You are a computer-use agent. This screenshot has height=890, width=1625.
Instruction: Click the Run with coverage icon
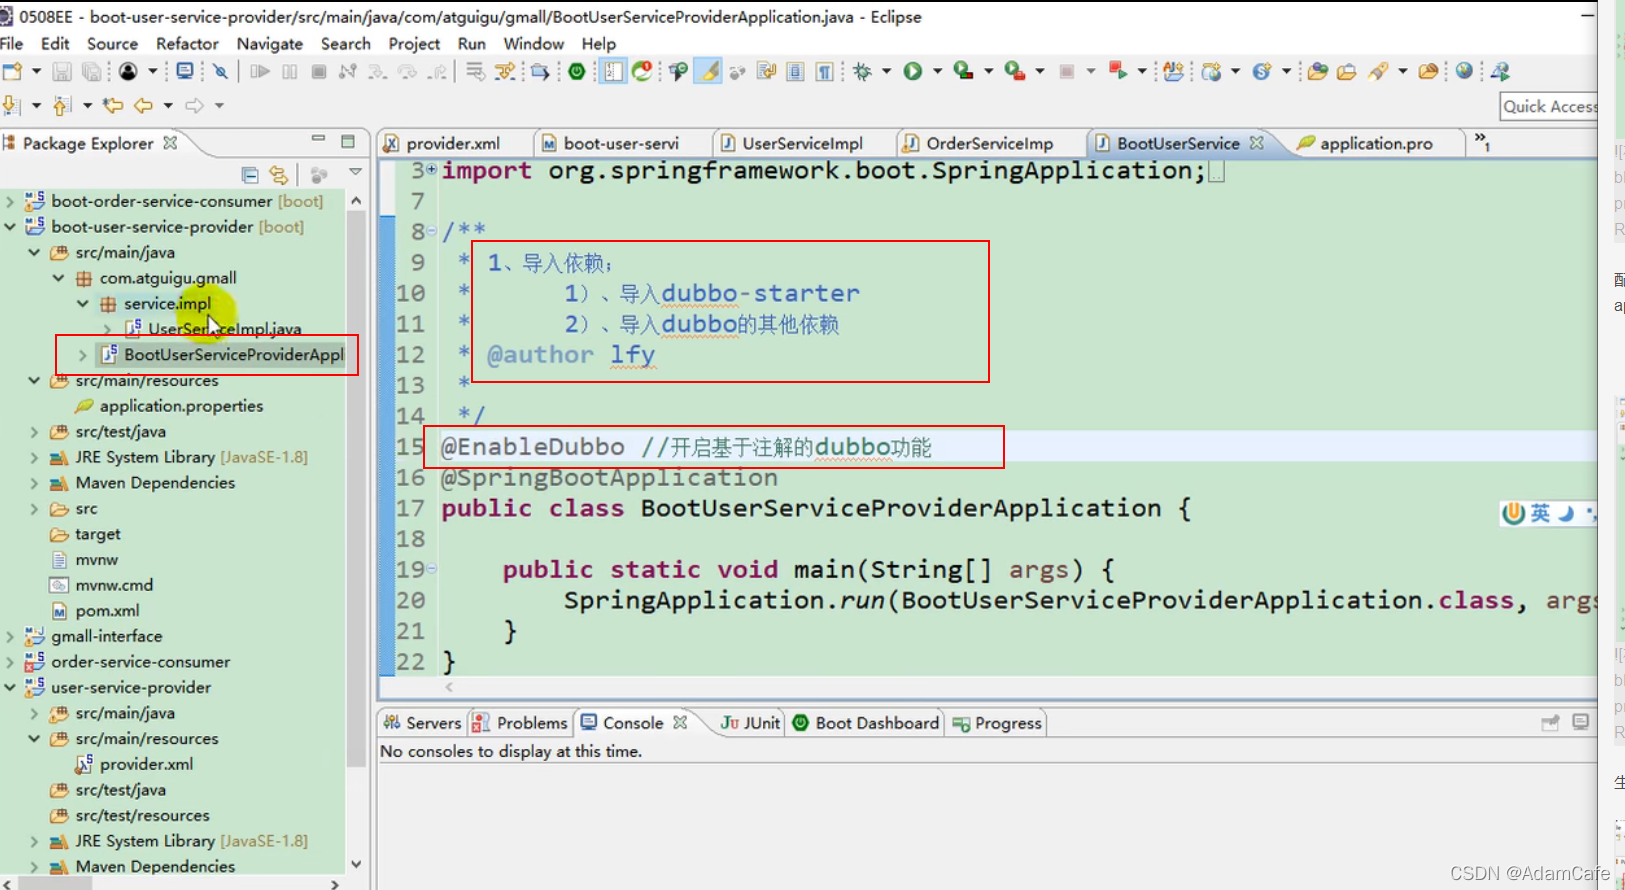[x=964, y=71]
